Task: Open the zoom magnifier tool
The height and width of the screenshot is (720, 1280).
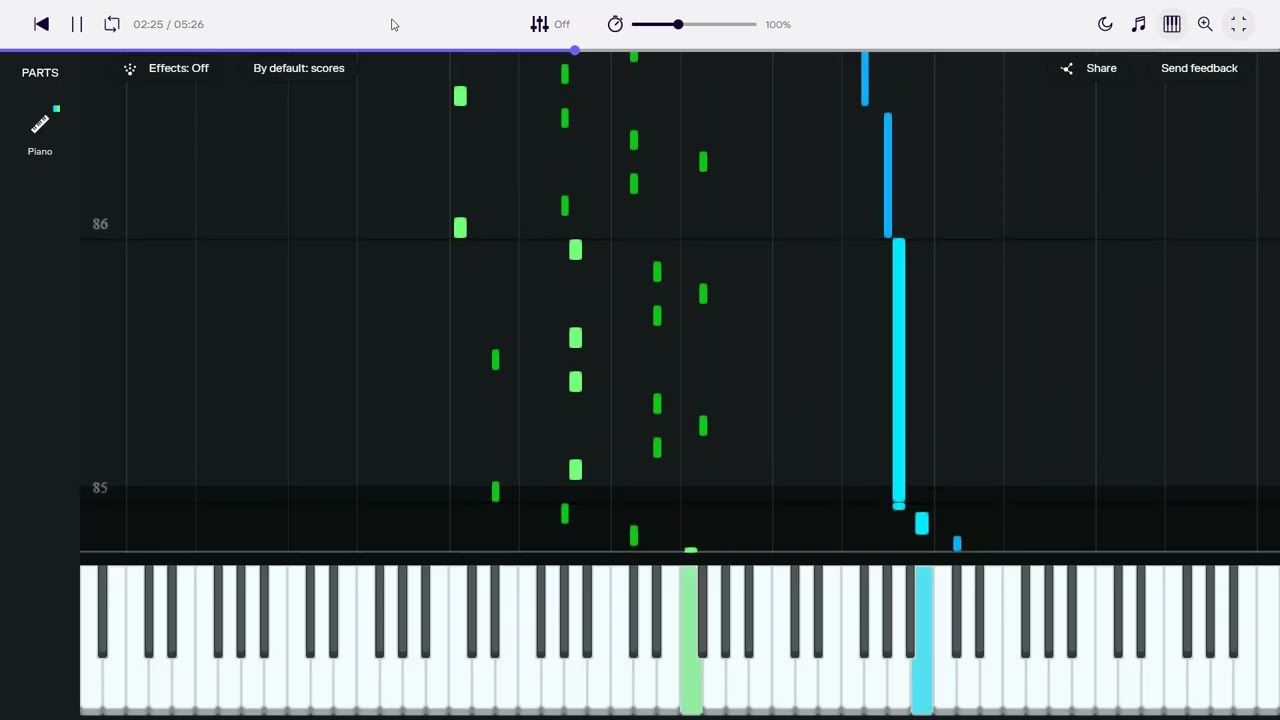Action: [1205, 24]
